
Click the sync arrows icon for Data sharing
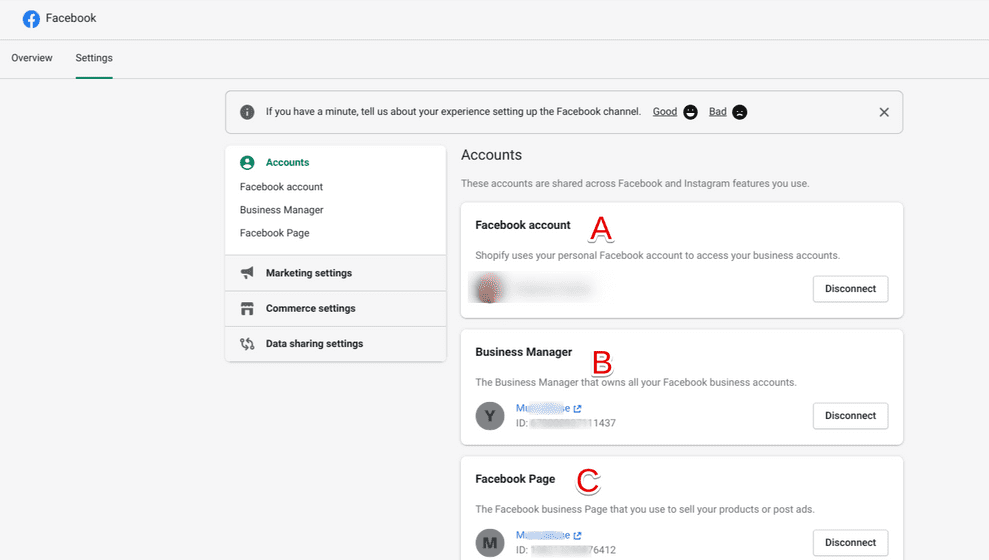coord(247,344)
